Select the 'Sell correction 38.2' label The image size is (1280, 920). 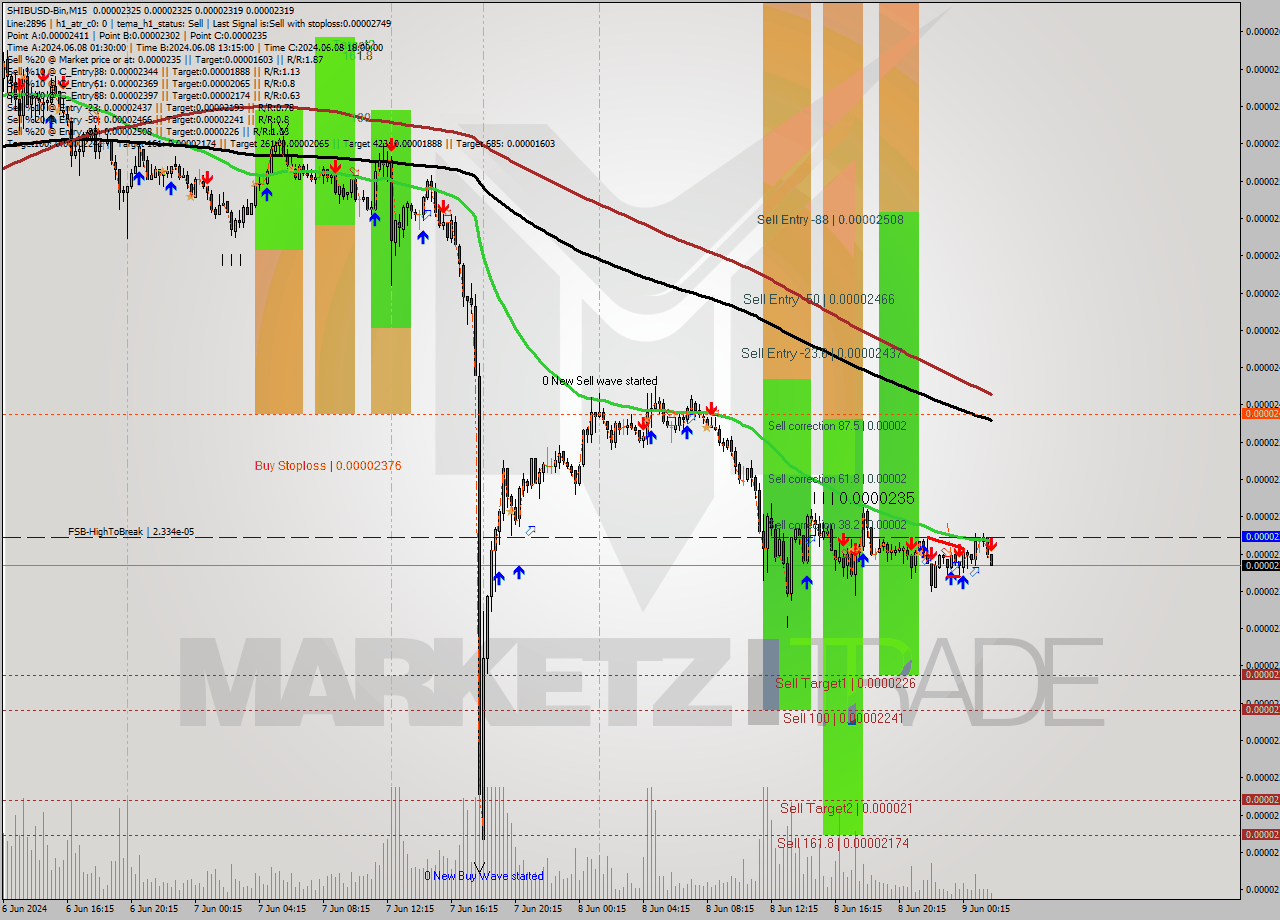click(837, 525)
